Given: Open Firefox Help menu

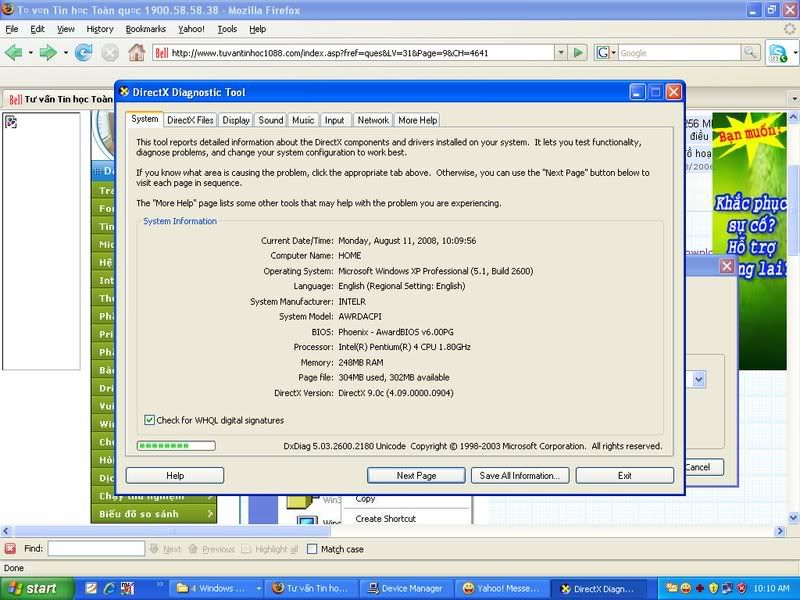Looking at the screenshot, I should pos(258,29).
